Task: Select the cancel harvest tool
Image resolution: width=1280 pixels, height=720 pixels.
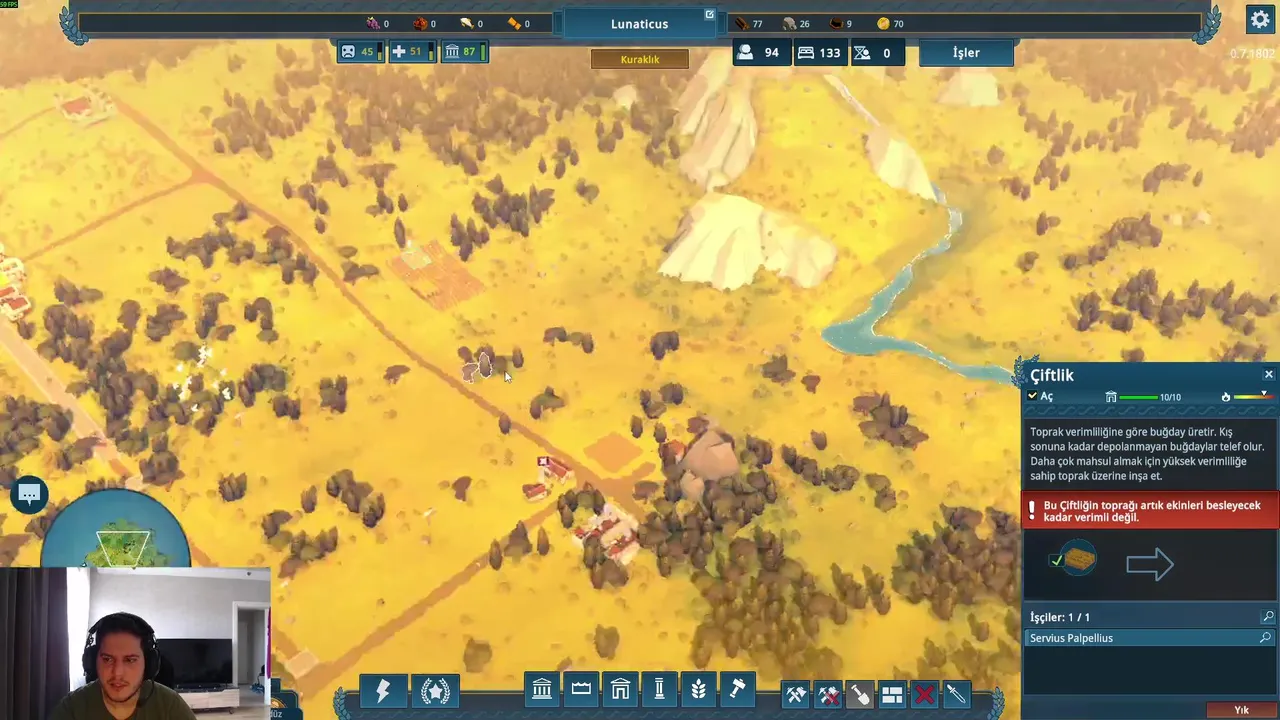Action: coord(828,694)
